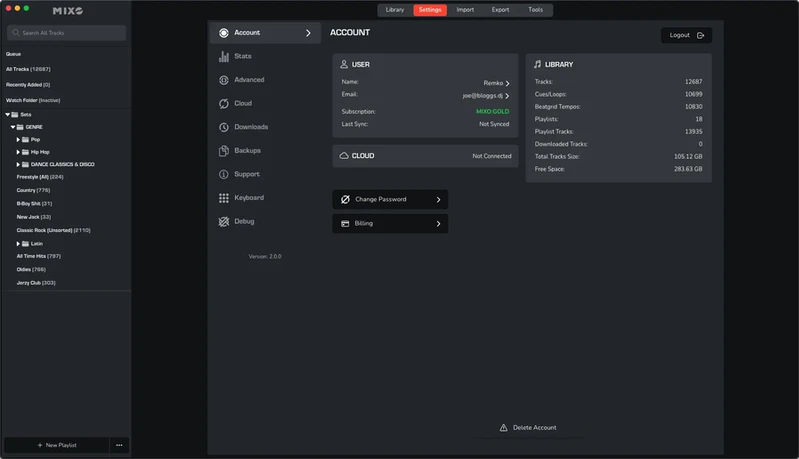This screenshot has width=799, height=459.
Task: Open the Oldies playlist
Action: tap(31, 269)
